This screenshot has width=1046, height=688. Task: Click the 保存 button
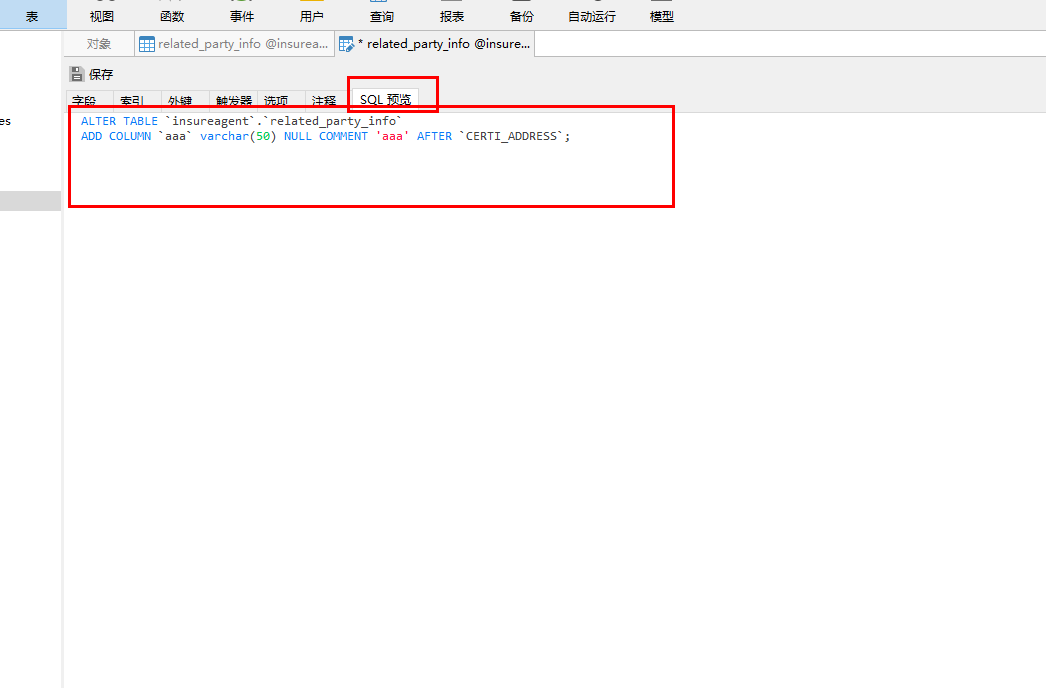pyautogui.click(x=92, y=74)
